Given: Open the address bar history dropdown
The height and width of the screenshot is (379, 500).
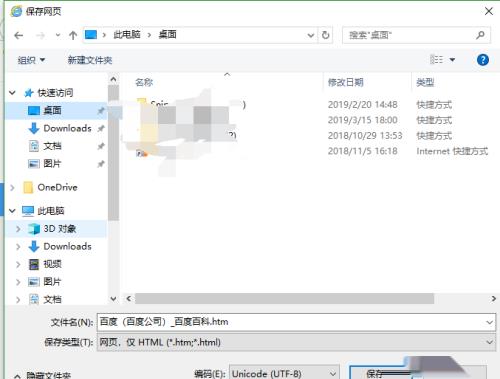Looking at the screenshot, I should [x=311, y=35].
